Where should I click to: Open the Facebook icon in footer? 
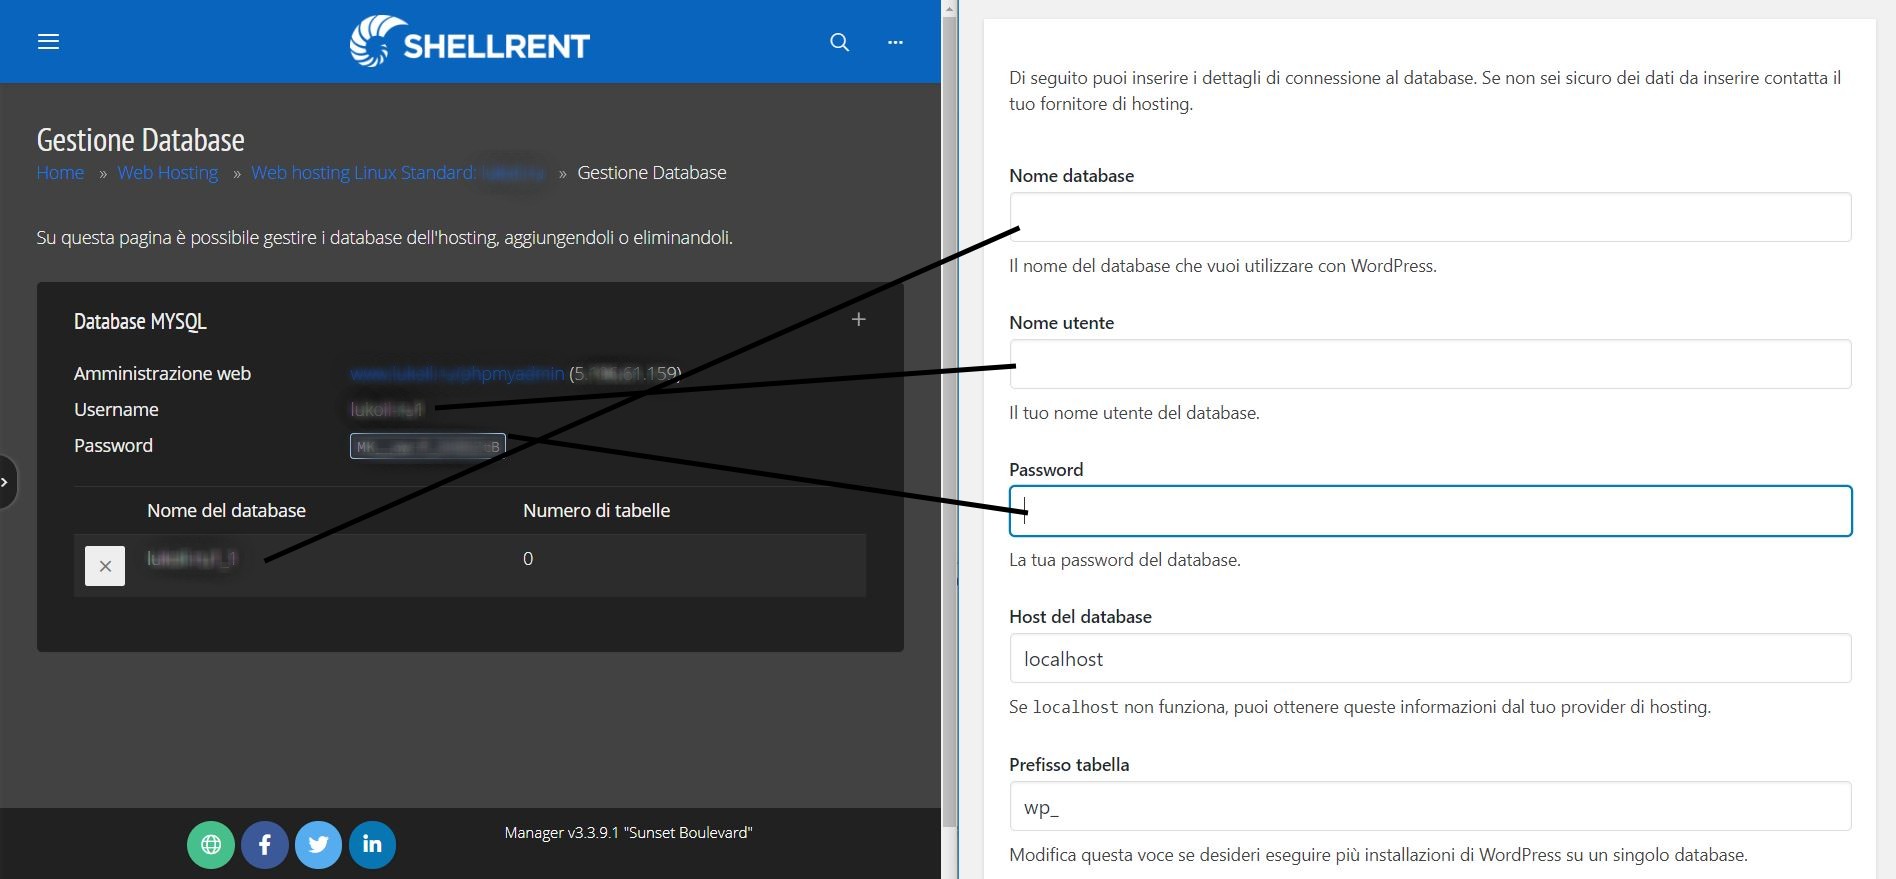point(265,844)
